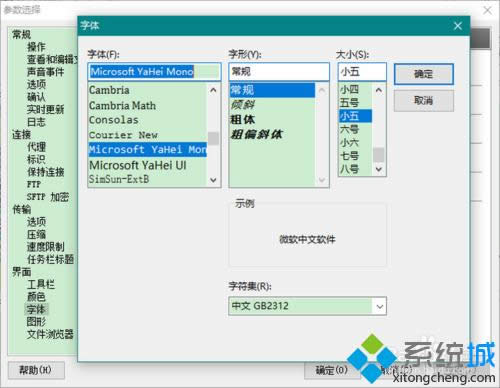Select 工具栏 item in tree
This screenshot has width=500, height=388.
[x=41, y=284]
